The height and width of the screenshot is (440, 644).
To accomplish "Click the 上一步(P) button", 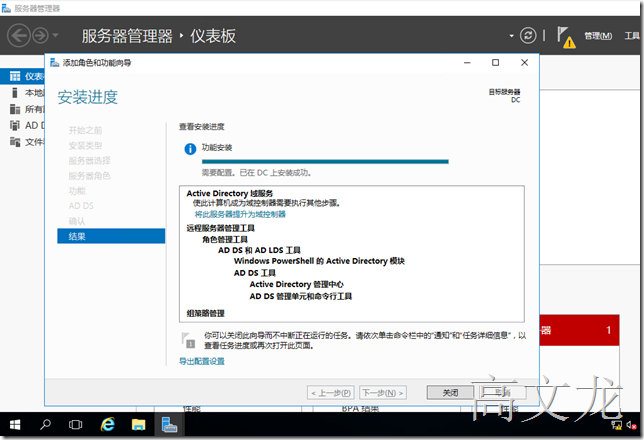I will click(x=330, y=393).
